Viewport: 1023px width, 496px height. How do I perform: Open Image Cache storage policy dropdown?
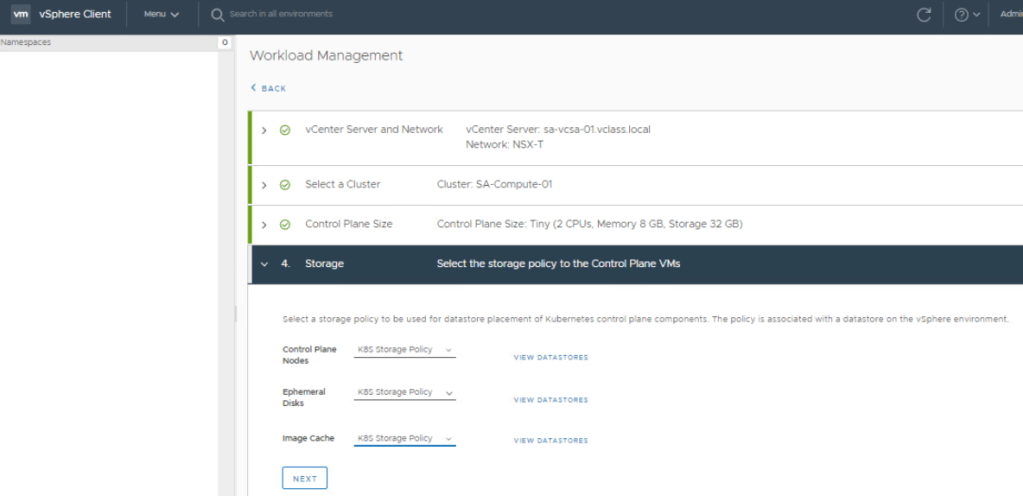click(x=404, y=439)
